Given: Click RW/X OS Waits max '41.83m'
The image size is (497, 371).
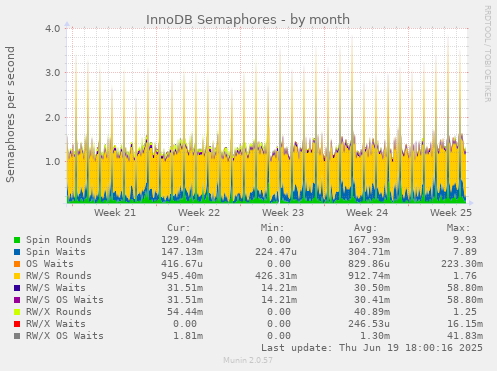Looking at the screenshot, I should [465, 336].
